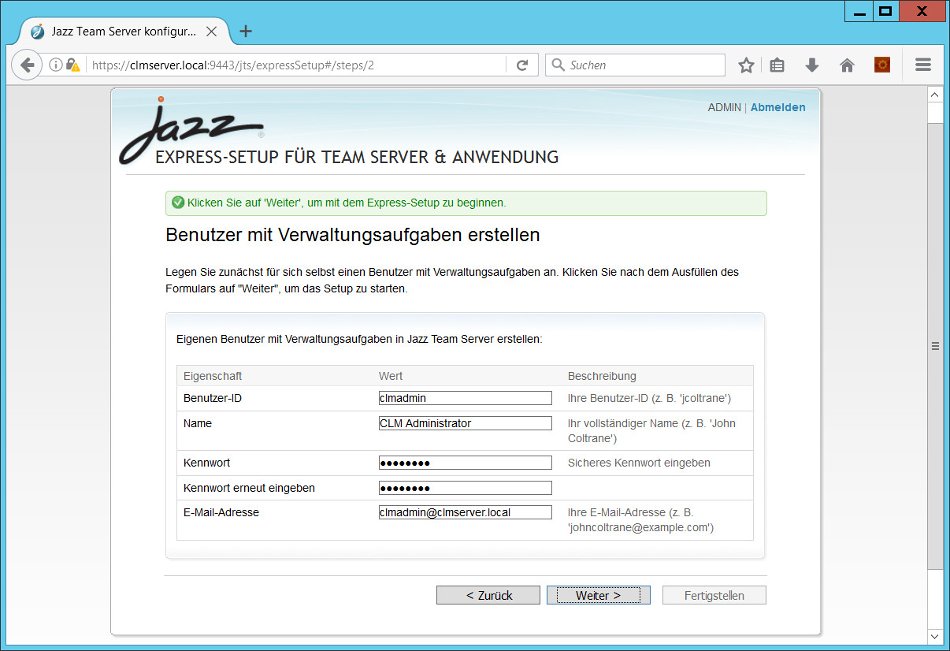Reload the page with the refresh icon
The width and height of the screenshot is (950, 651).
pyautogui.click(x=522, y=65)
